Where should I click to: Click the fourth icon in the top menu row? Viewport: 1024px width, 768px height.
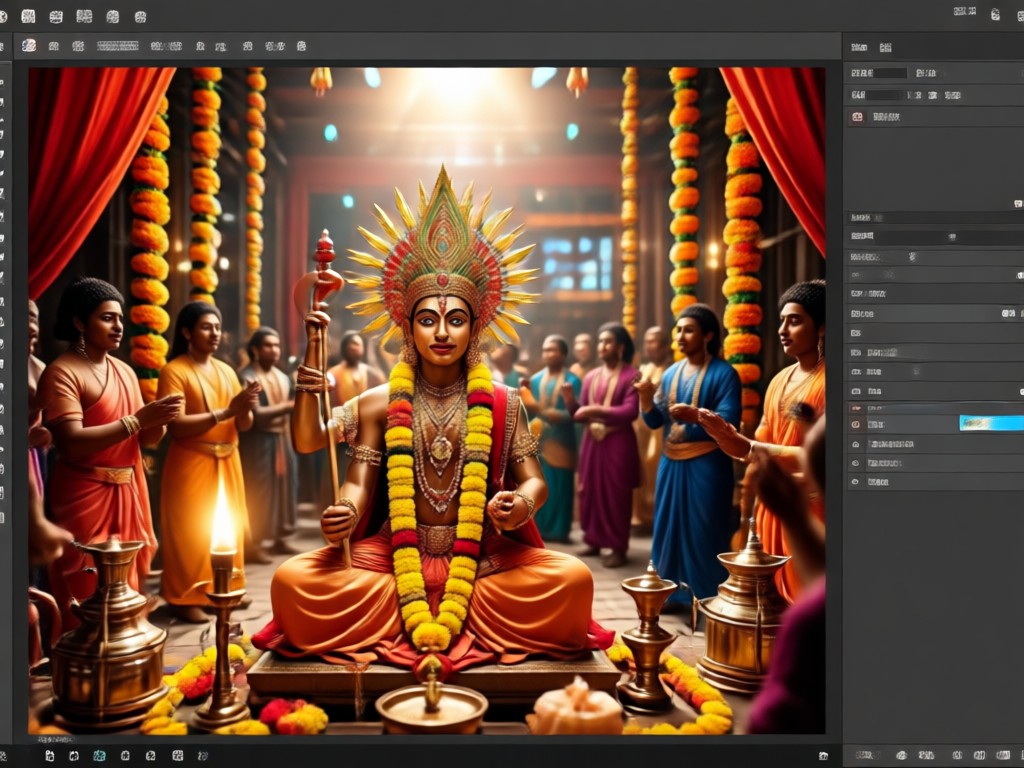coord(112,17)
